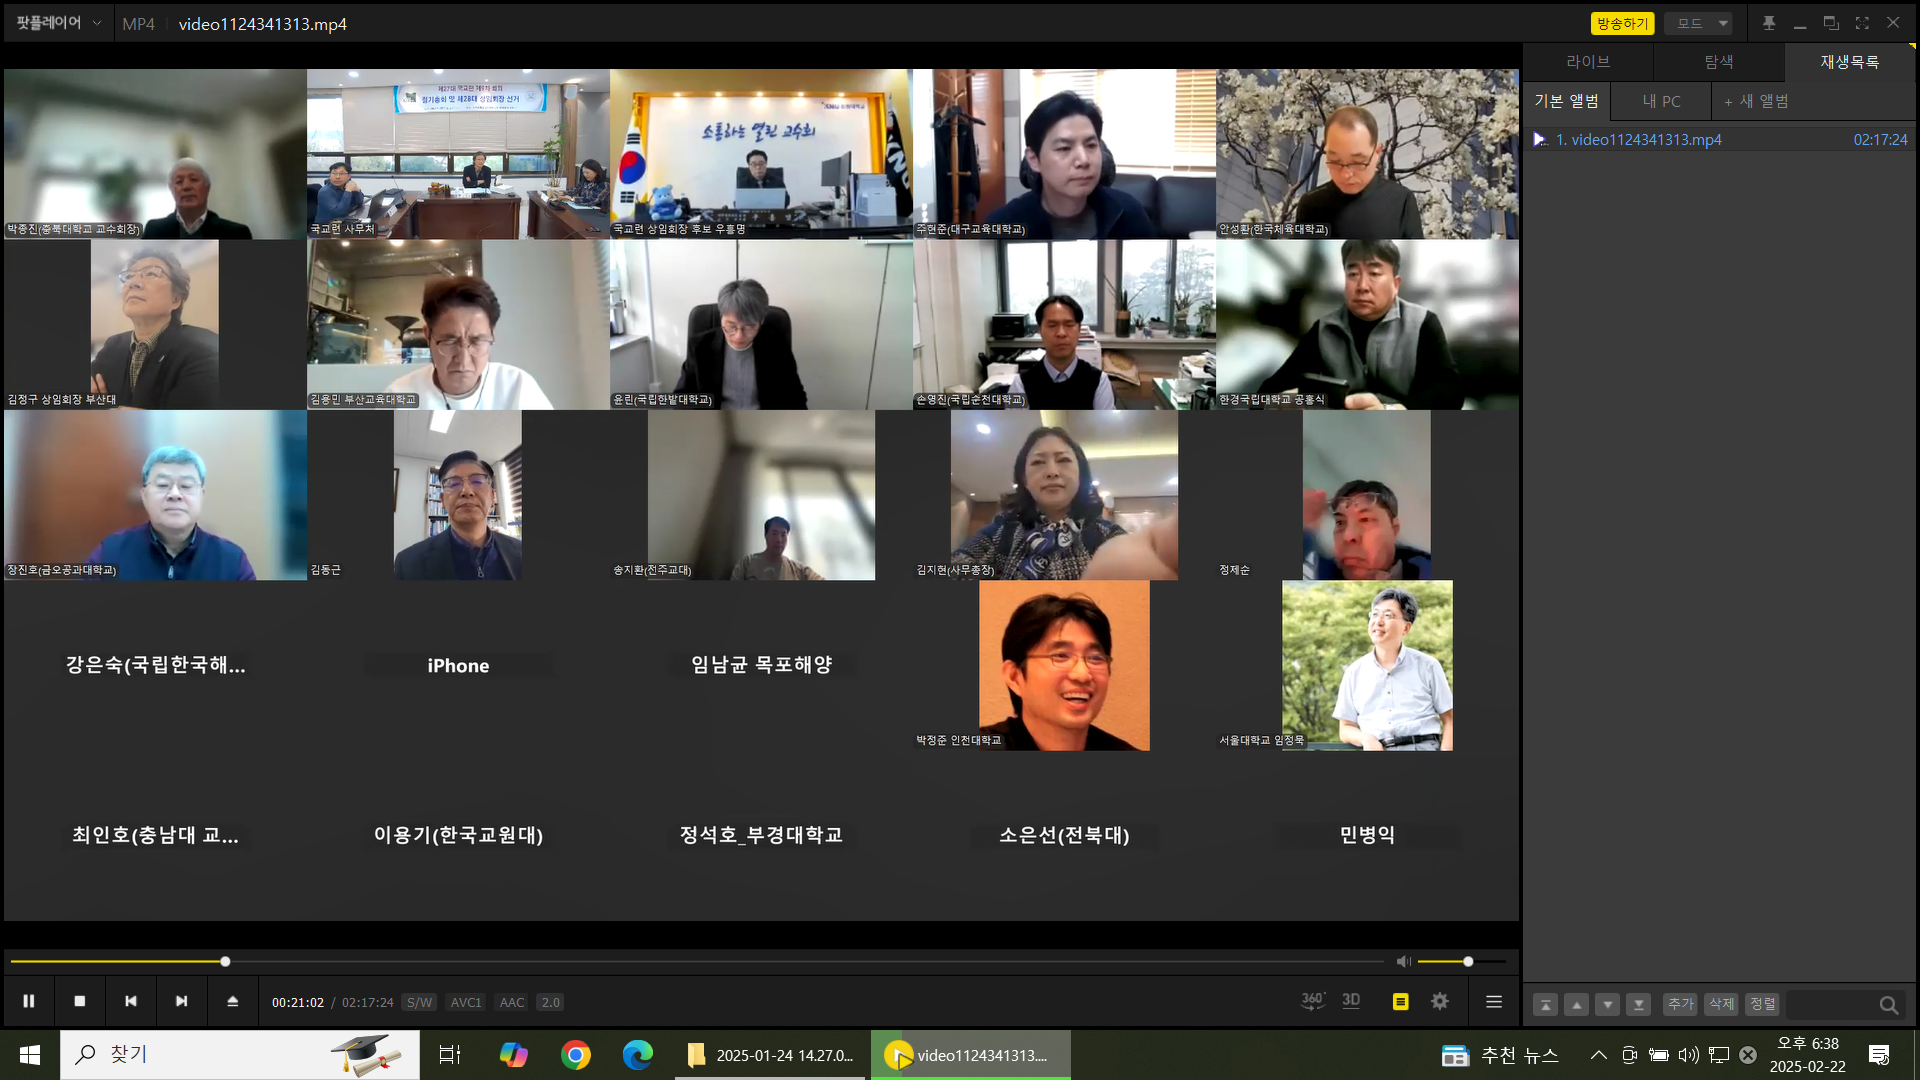Toggle 360 degree video mode
This screenshot has width=1920, height=1080.
click(1312, 1001)
